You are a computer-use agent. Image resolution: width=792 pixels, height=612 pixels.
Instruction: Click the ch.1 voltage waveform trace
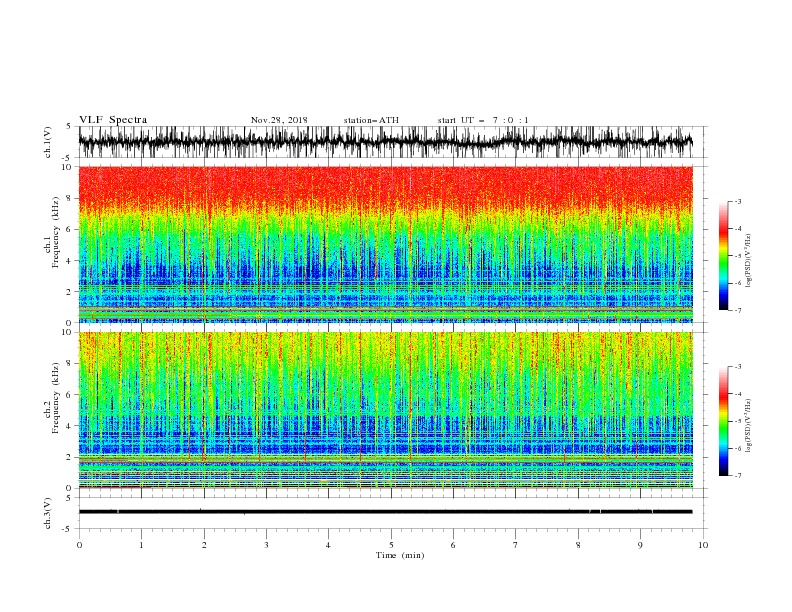pyautogui.click(x=385, y=142)
